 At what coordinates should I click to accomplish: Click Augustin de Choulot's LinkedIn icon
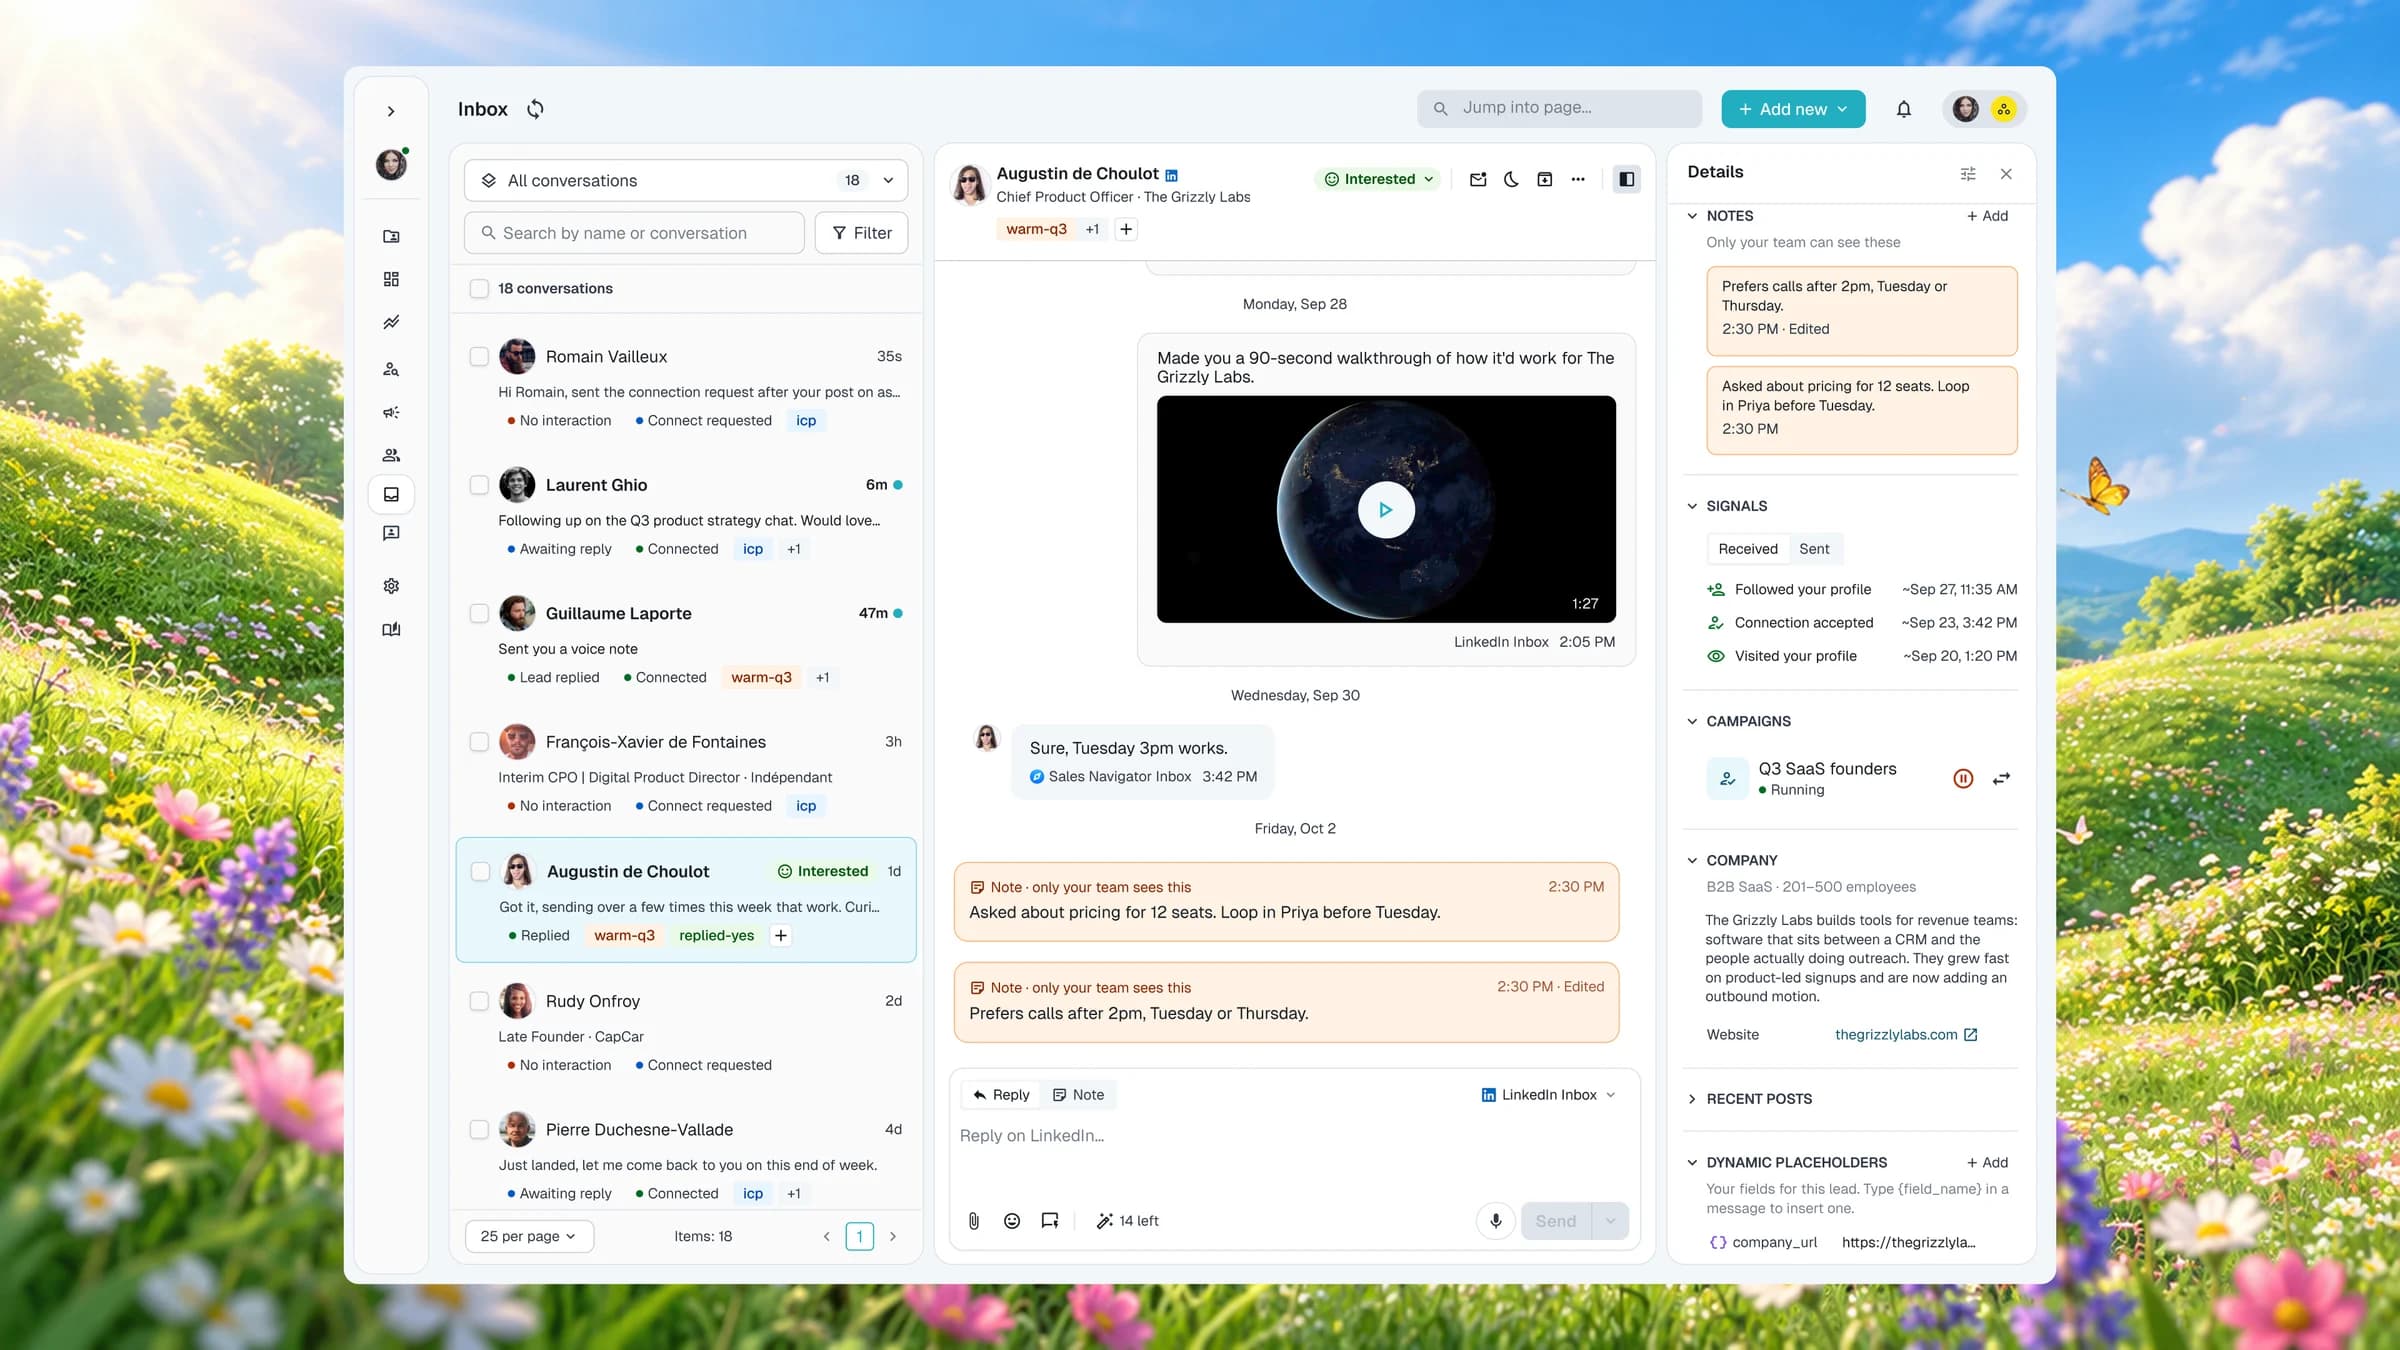tap(1172, 175)
